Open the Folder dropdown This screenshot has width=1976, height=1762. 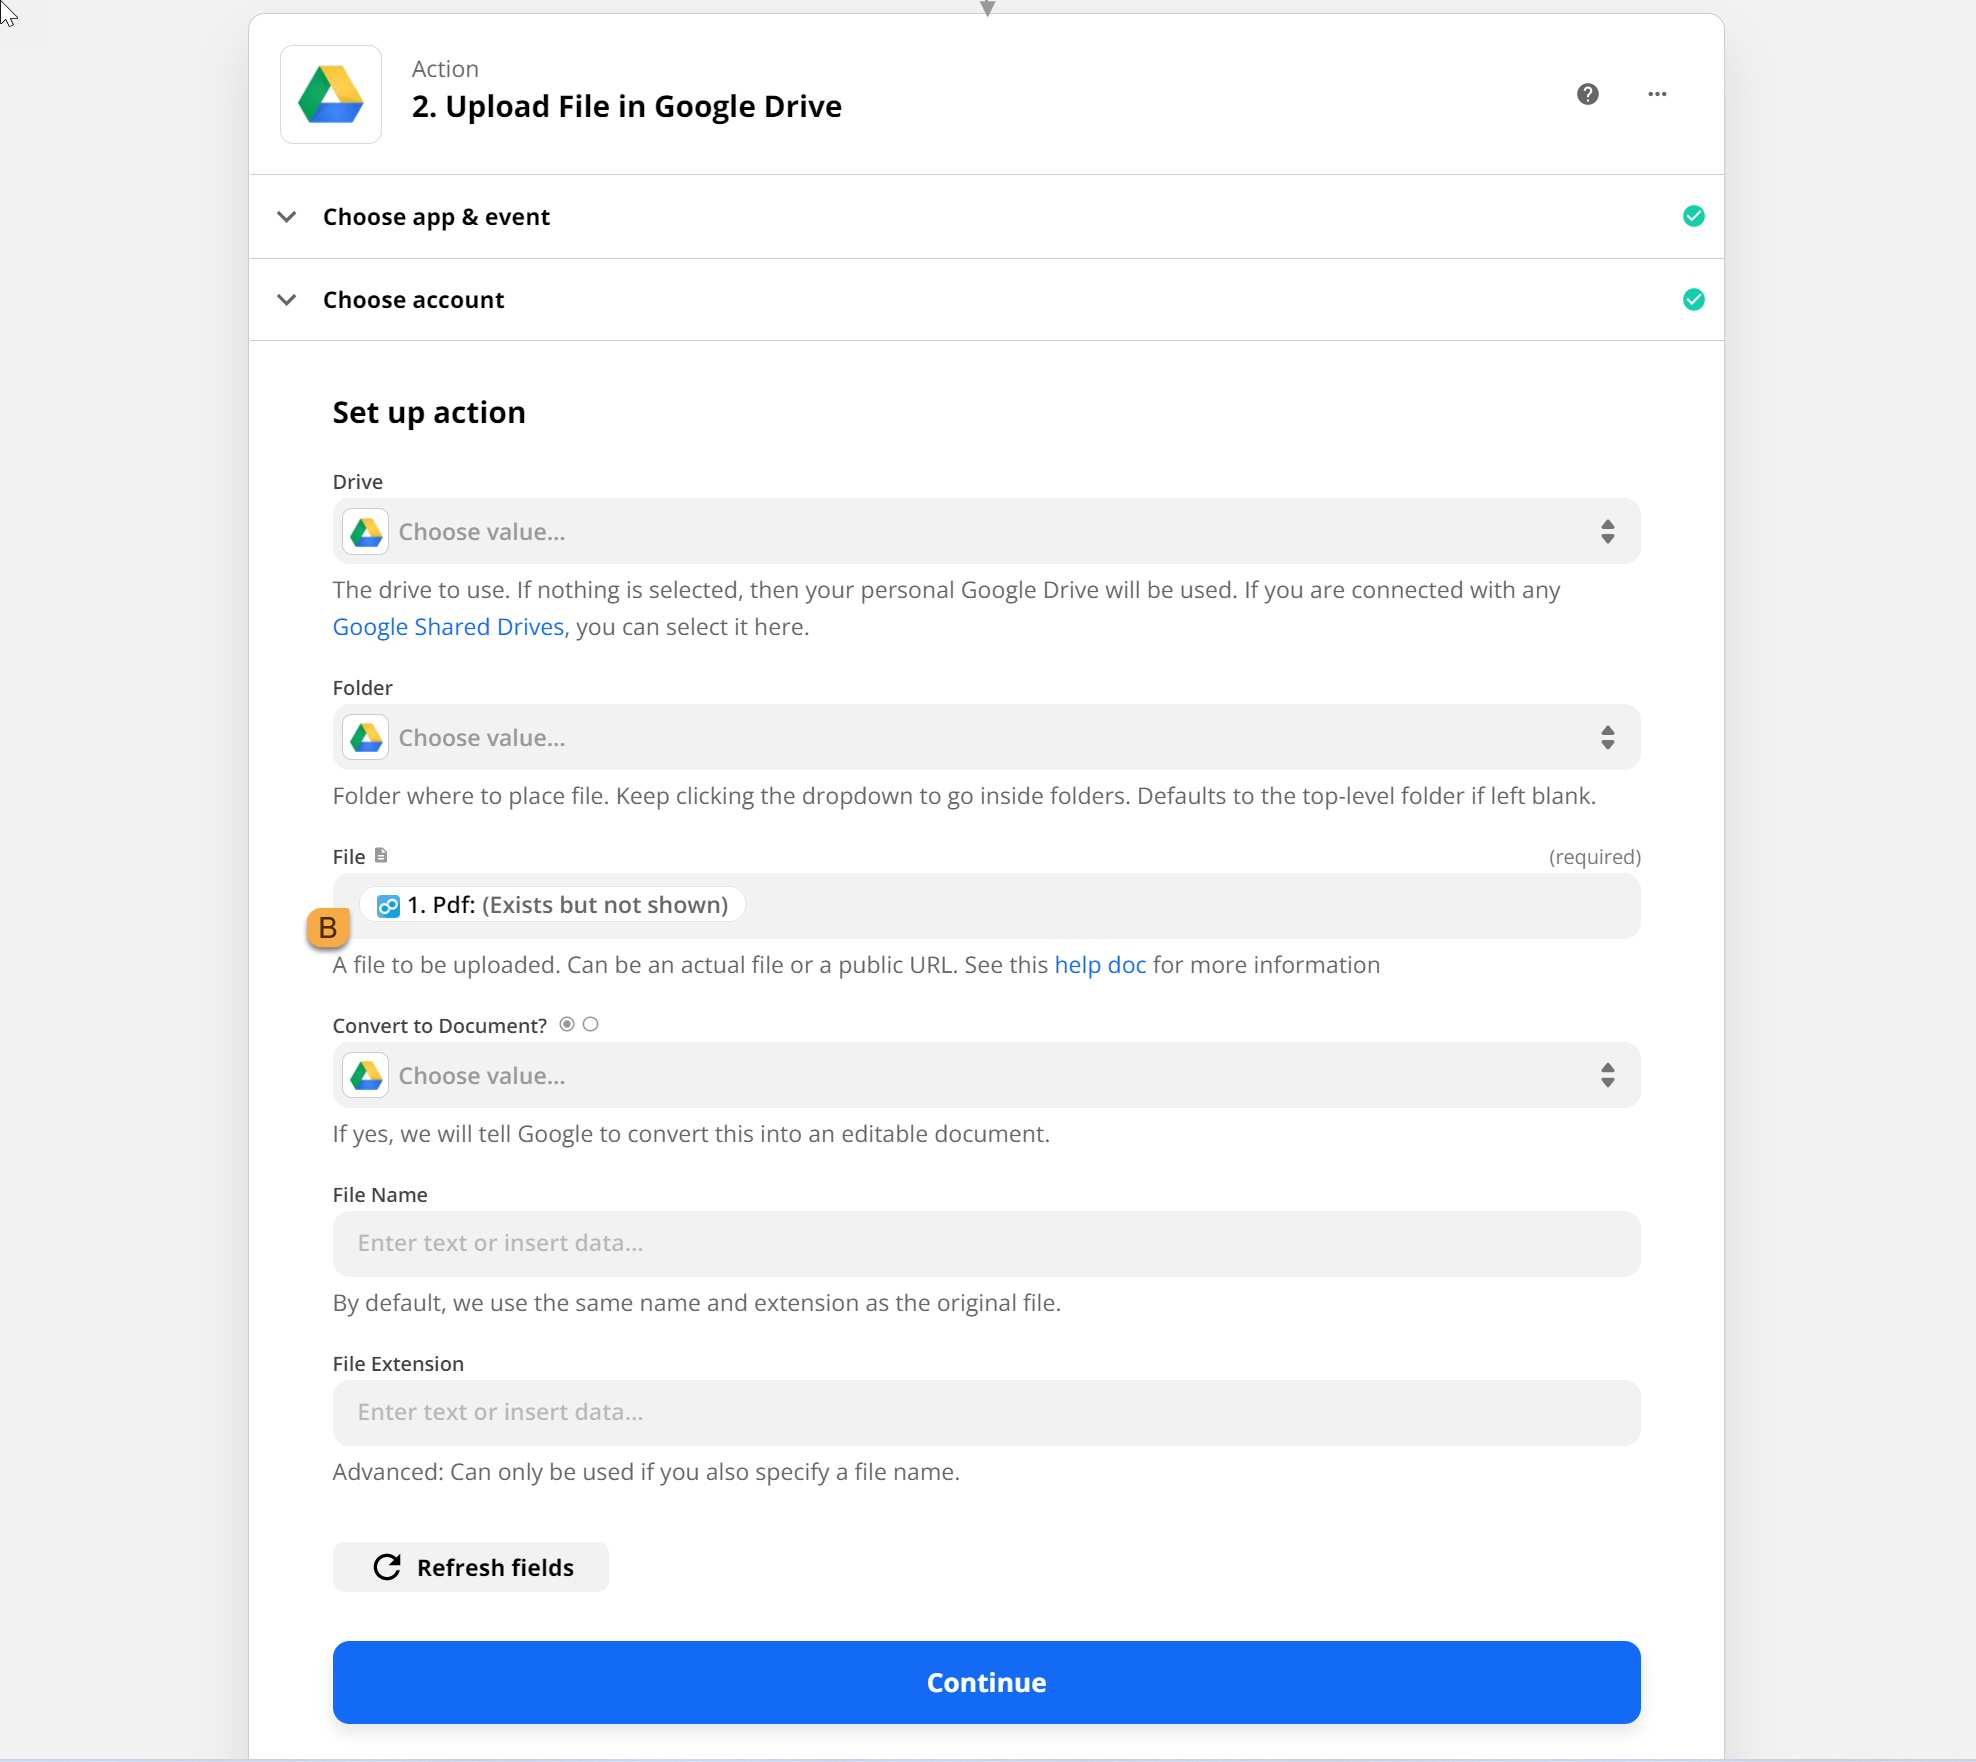coord(985,738)
